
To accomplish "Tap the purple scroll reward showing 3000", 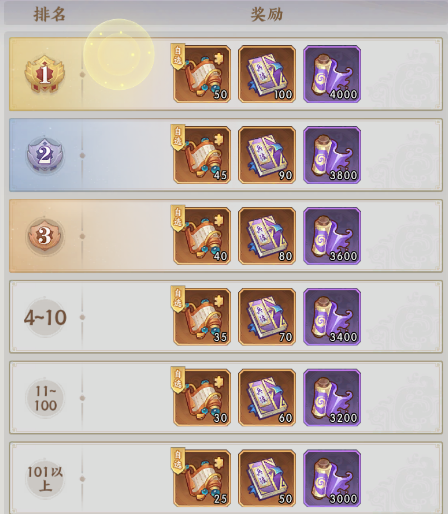I will point(332,478).
